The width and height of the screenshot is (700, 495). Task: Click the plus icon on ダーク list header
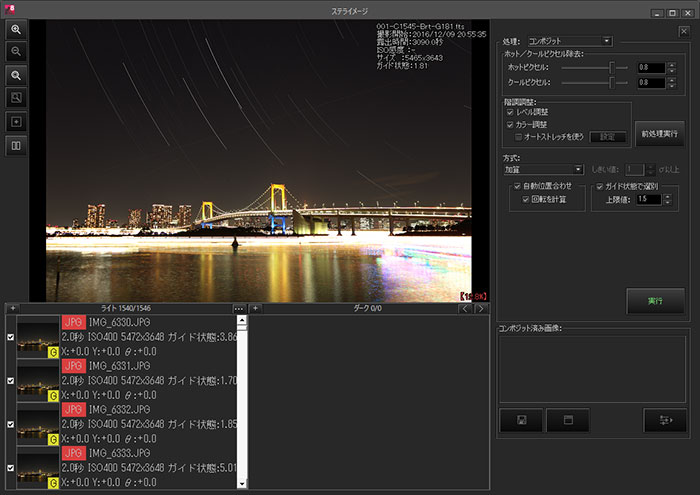pyautogui.click(x=255, y=308)
